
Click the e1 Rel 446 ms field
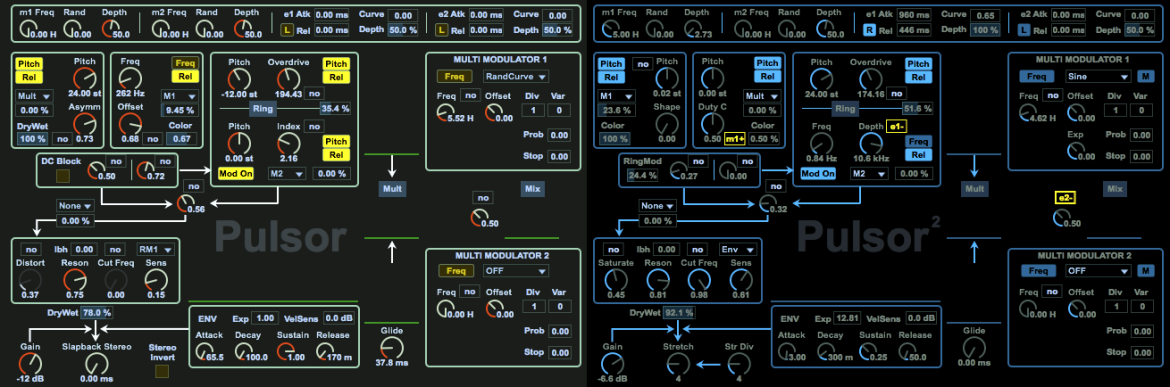914,30
